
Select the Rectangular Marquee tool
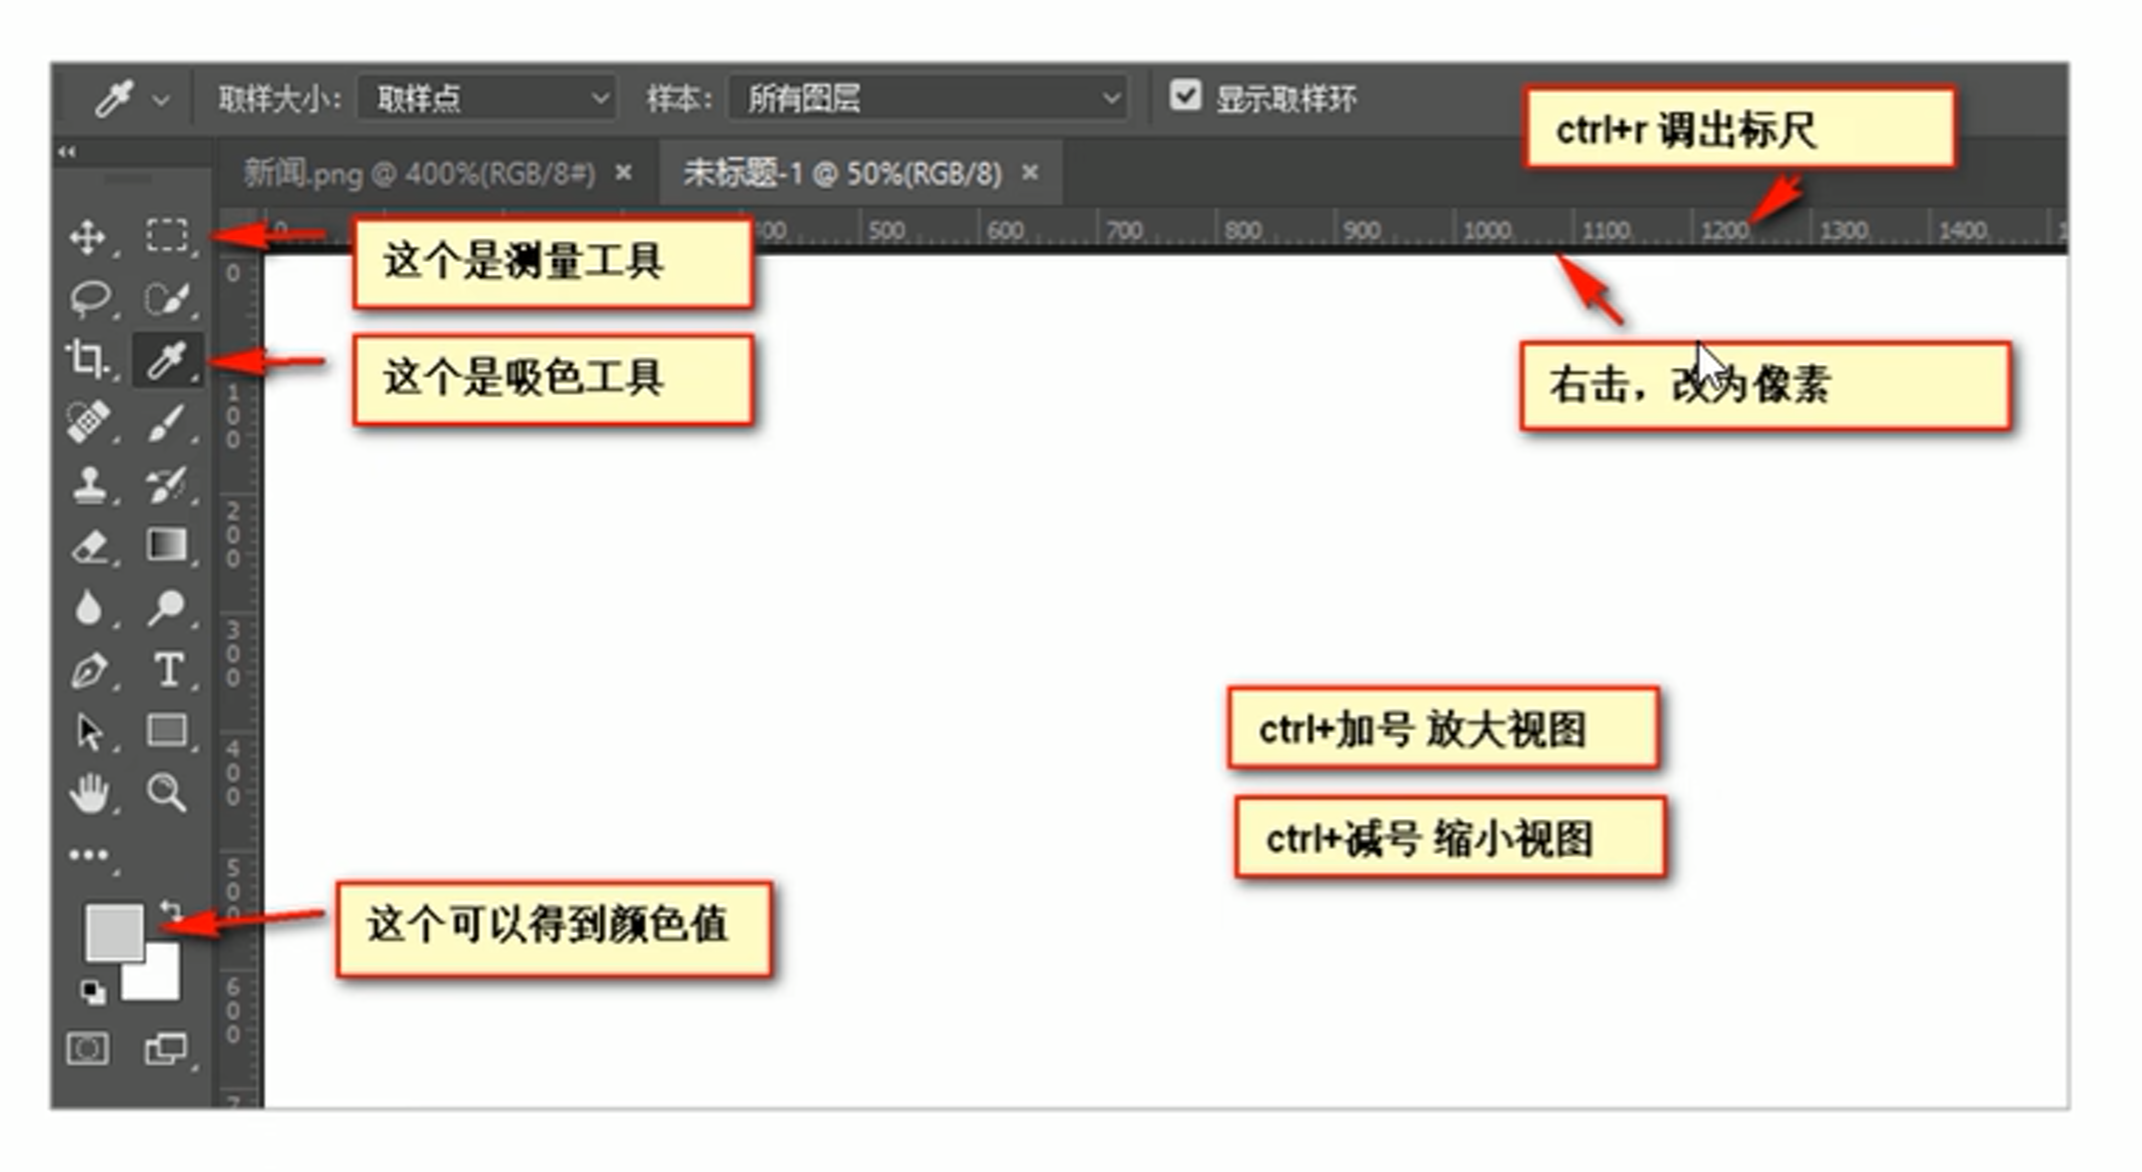(x=167, y=235)
